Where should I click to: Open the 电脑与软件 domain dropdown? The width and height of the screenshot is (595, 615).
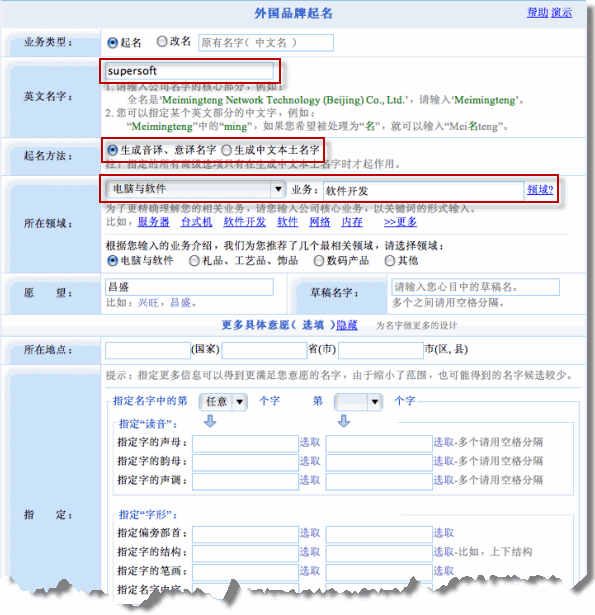pos(195,189)
